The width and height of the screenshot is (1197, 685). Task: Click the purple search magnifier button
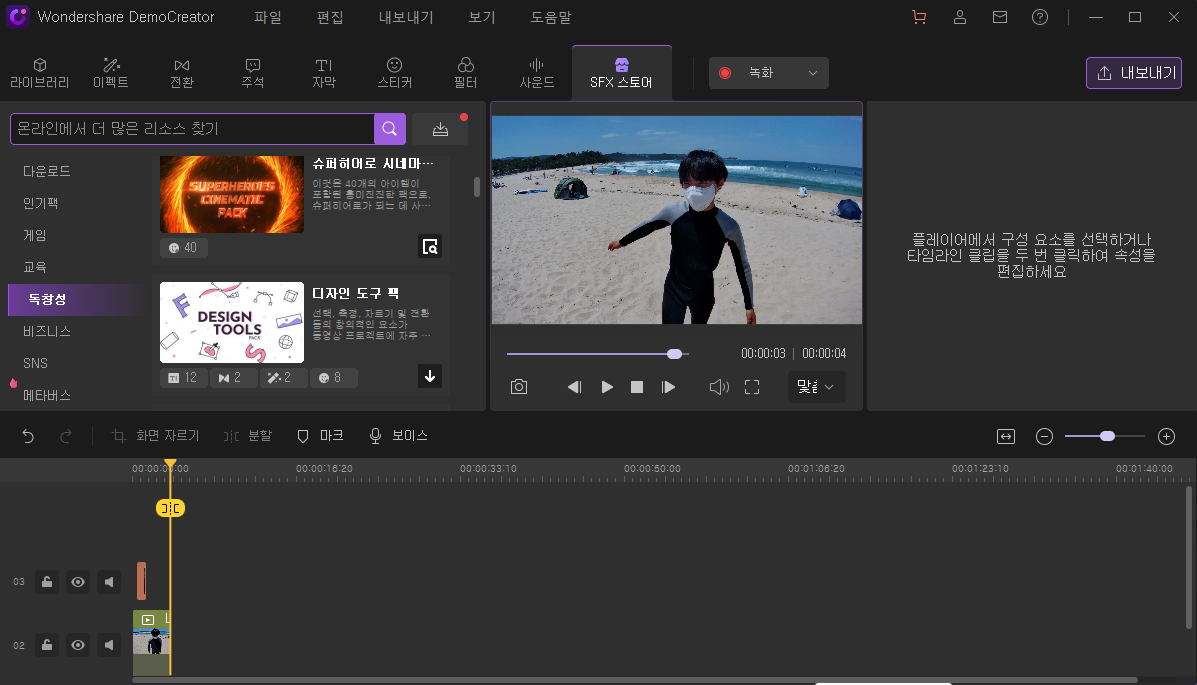pos(389,129)
